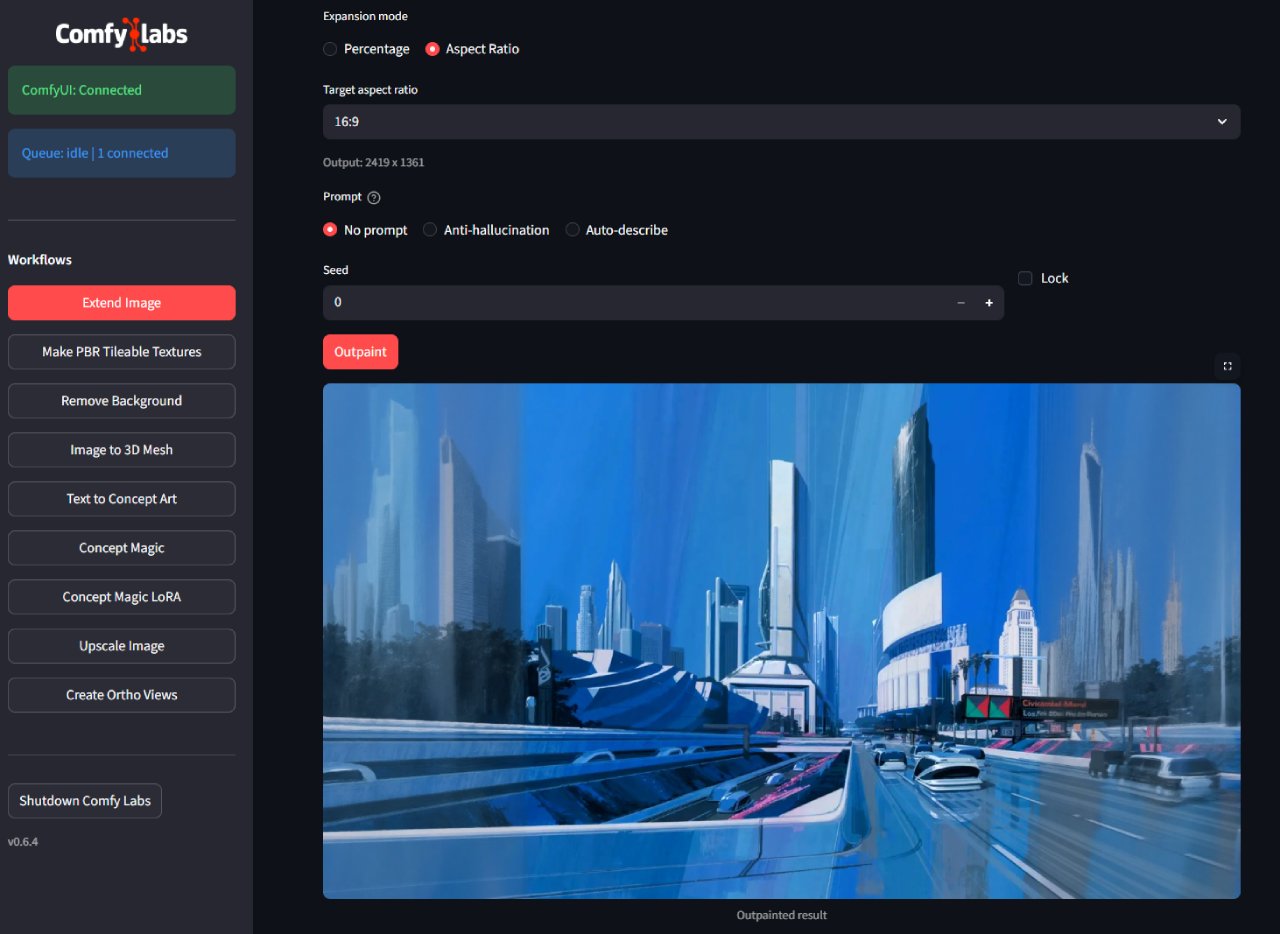Click the Comfy Labs logo
Image resolution: width=1280 pixels, height=934 pixels.
122,34
